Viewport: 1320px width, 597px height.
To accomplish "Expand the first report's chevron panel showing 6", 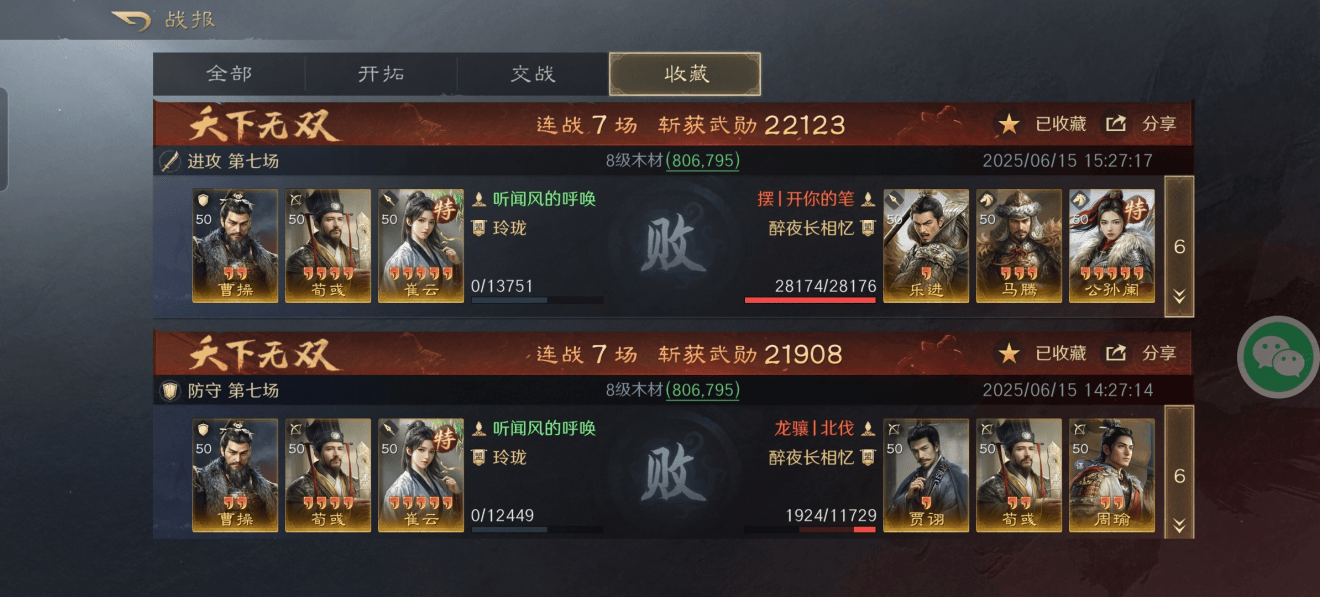I will click(x=1179, y=246).
